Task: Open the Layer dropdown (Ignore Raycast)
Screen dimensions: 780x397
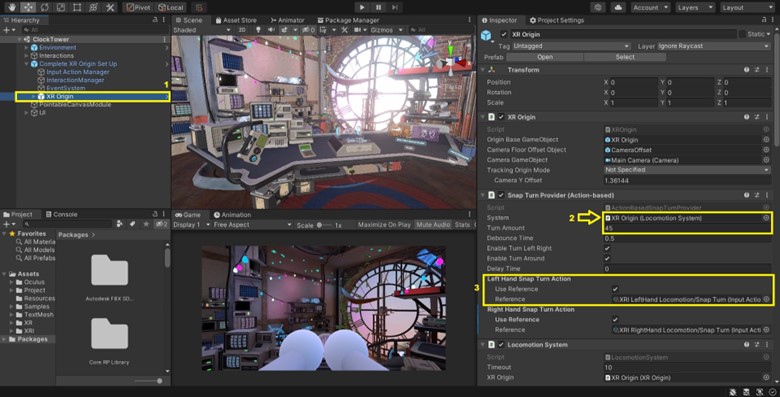Action: (714, 46)
